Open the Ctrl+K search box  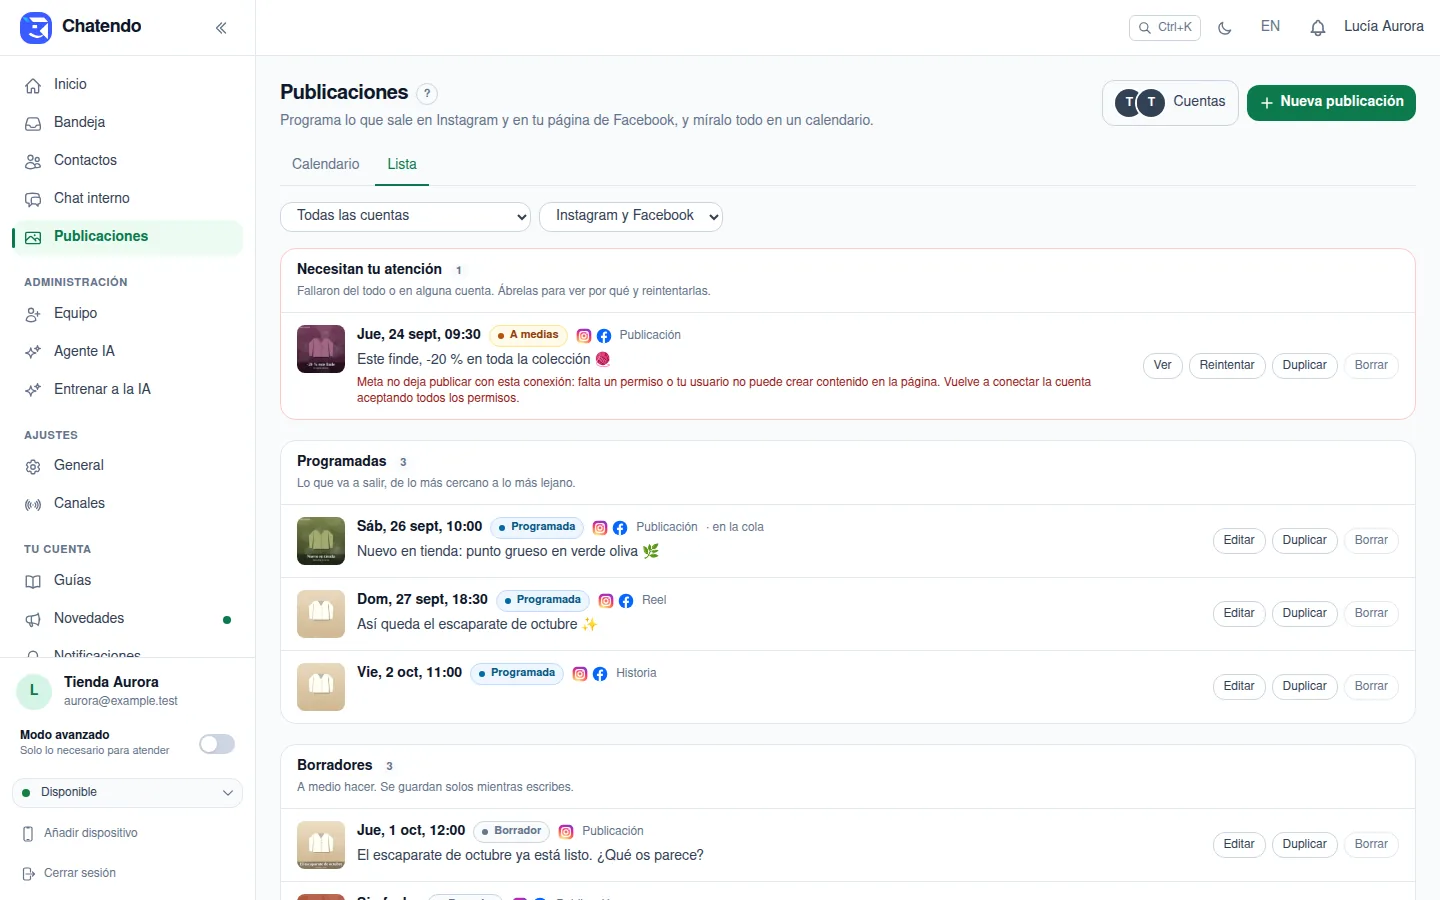click(1165, 28)
